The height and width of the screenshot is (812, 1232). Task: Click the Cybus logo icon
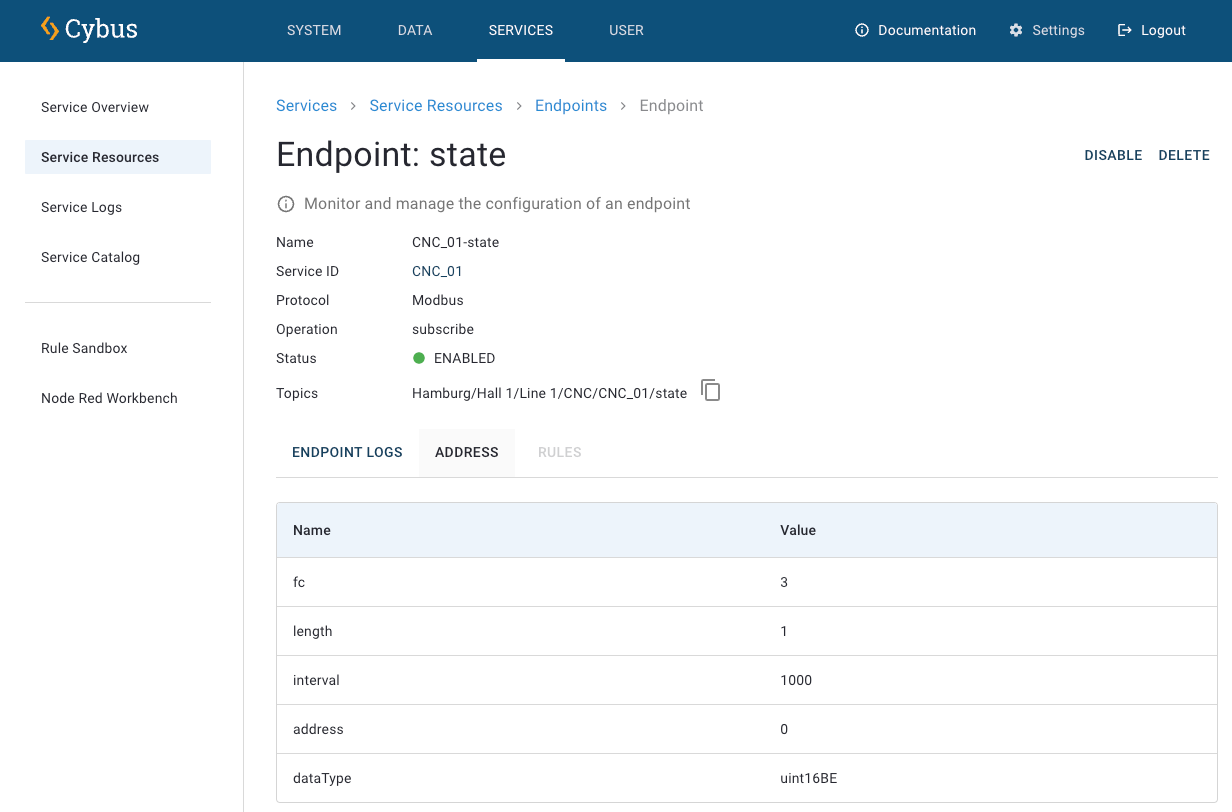coord(50,29)
